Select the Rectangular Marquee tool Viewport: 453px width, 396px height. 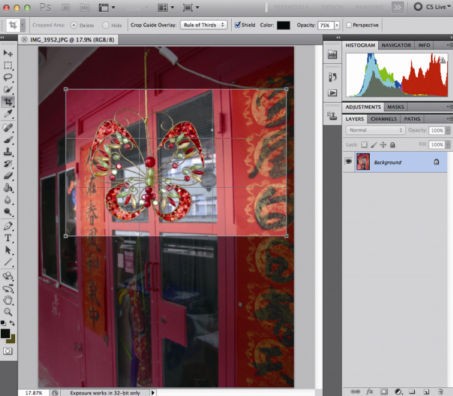[8, 65]
